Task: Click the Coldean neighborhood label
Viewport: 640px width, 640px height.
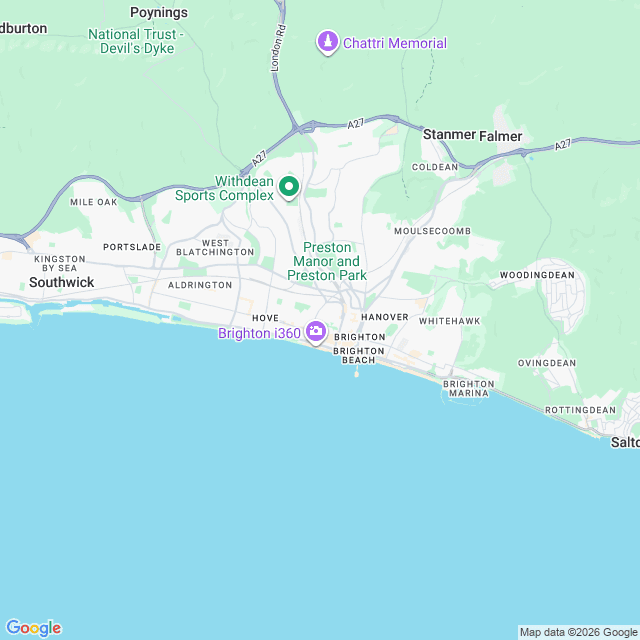Action: pos(435,167)
